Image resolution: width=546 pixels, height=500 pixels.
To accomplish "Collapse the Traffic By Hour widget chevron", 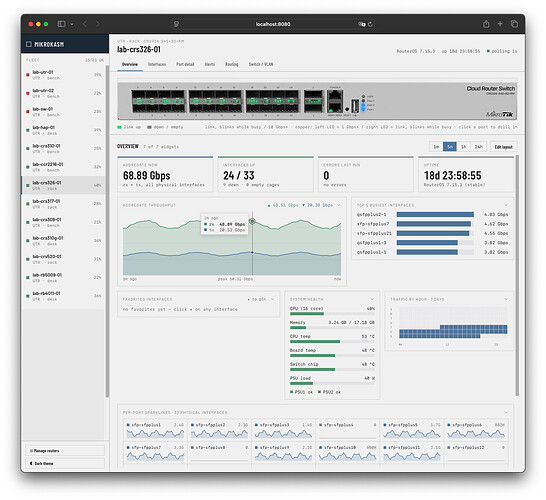I will tap(506, 299).
